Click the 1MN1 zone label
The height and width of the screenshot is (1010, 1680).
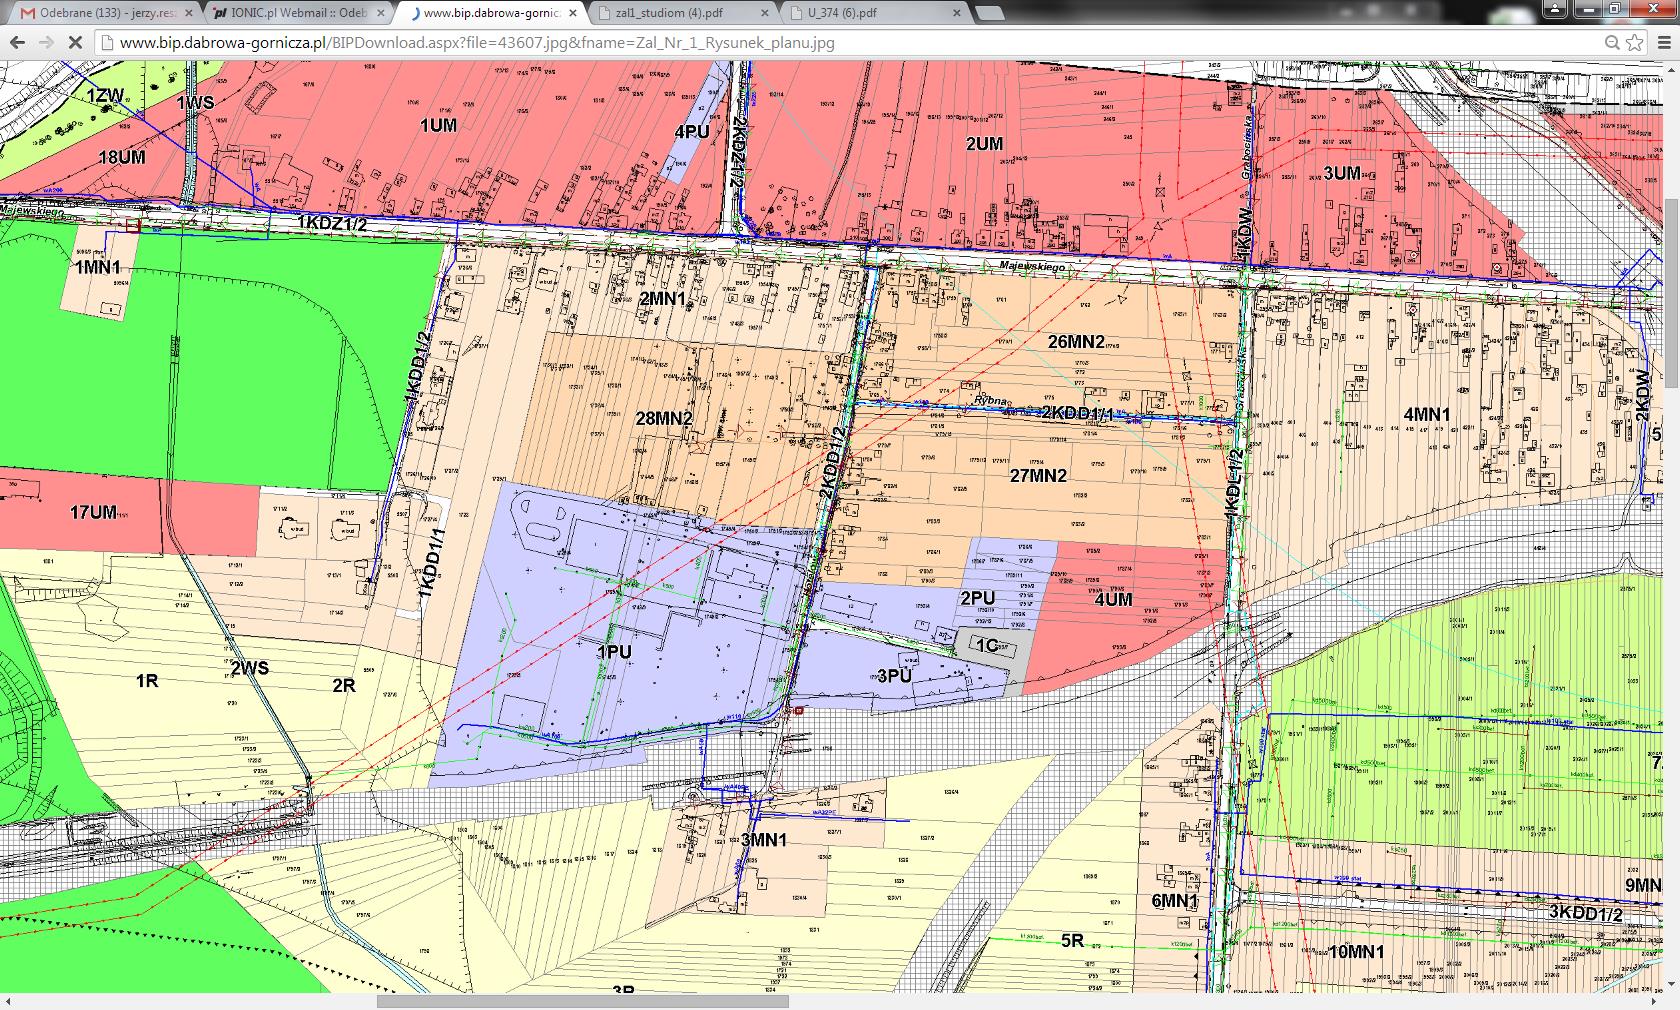[98, 268]
